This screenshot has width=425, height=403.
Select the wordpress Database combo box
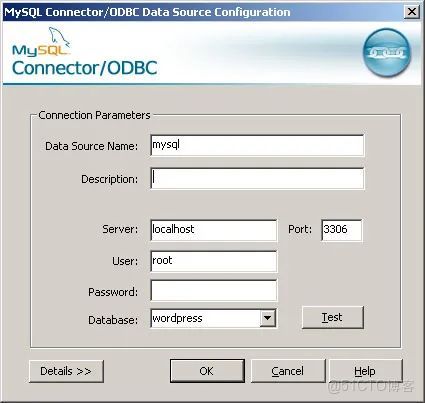pyautogui.click(x=213, y=318)
